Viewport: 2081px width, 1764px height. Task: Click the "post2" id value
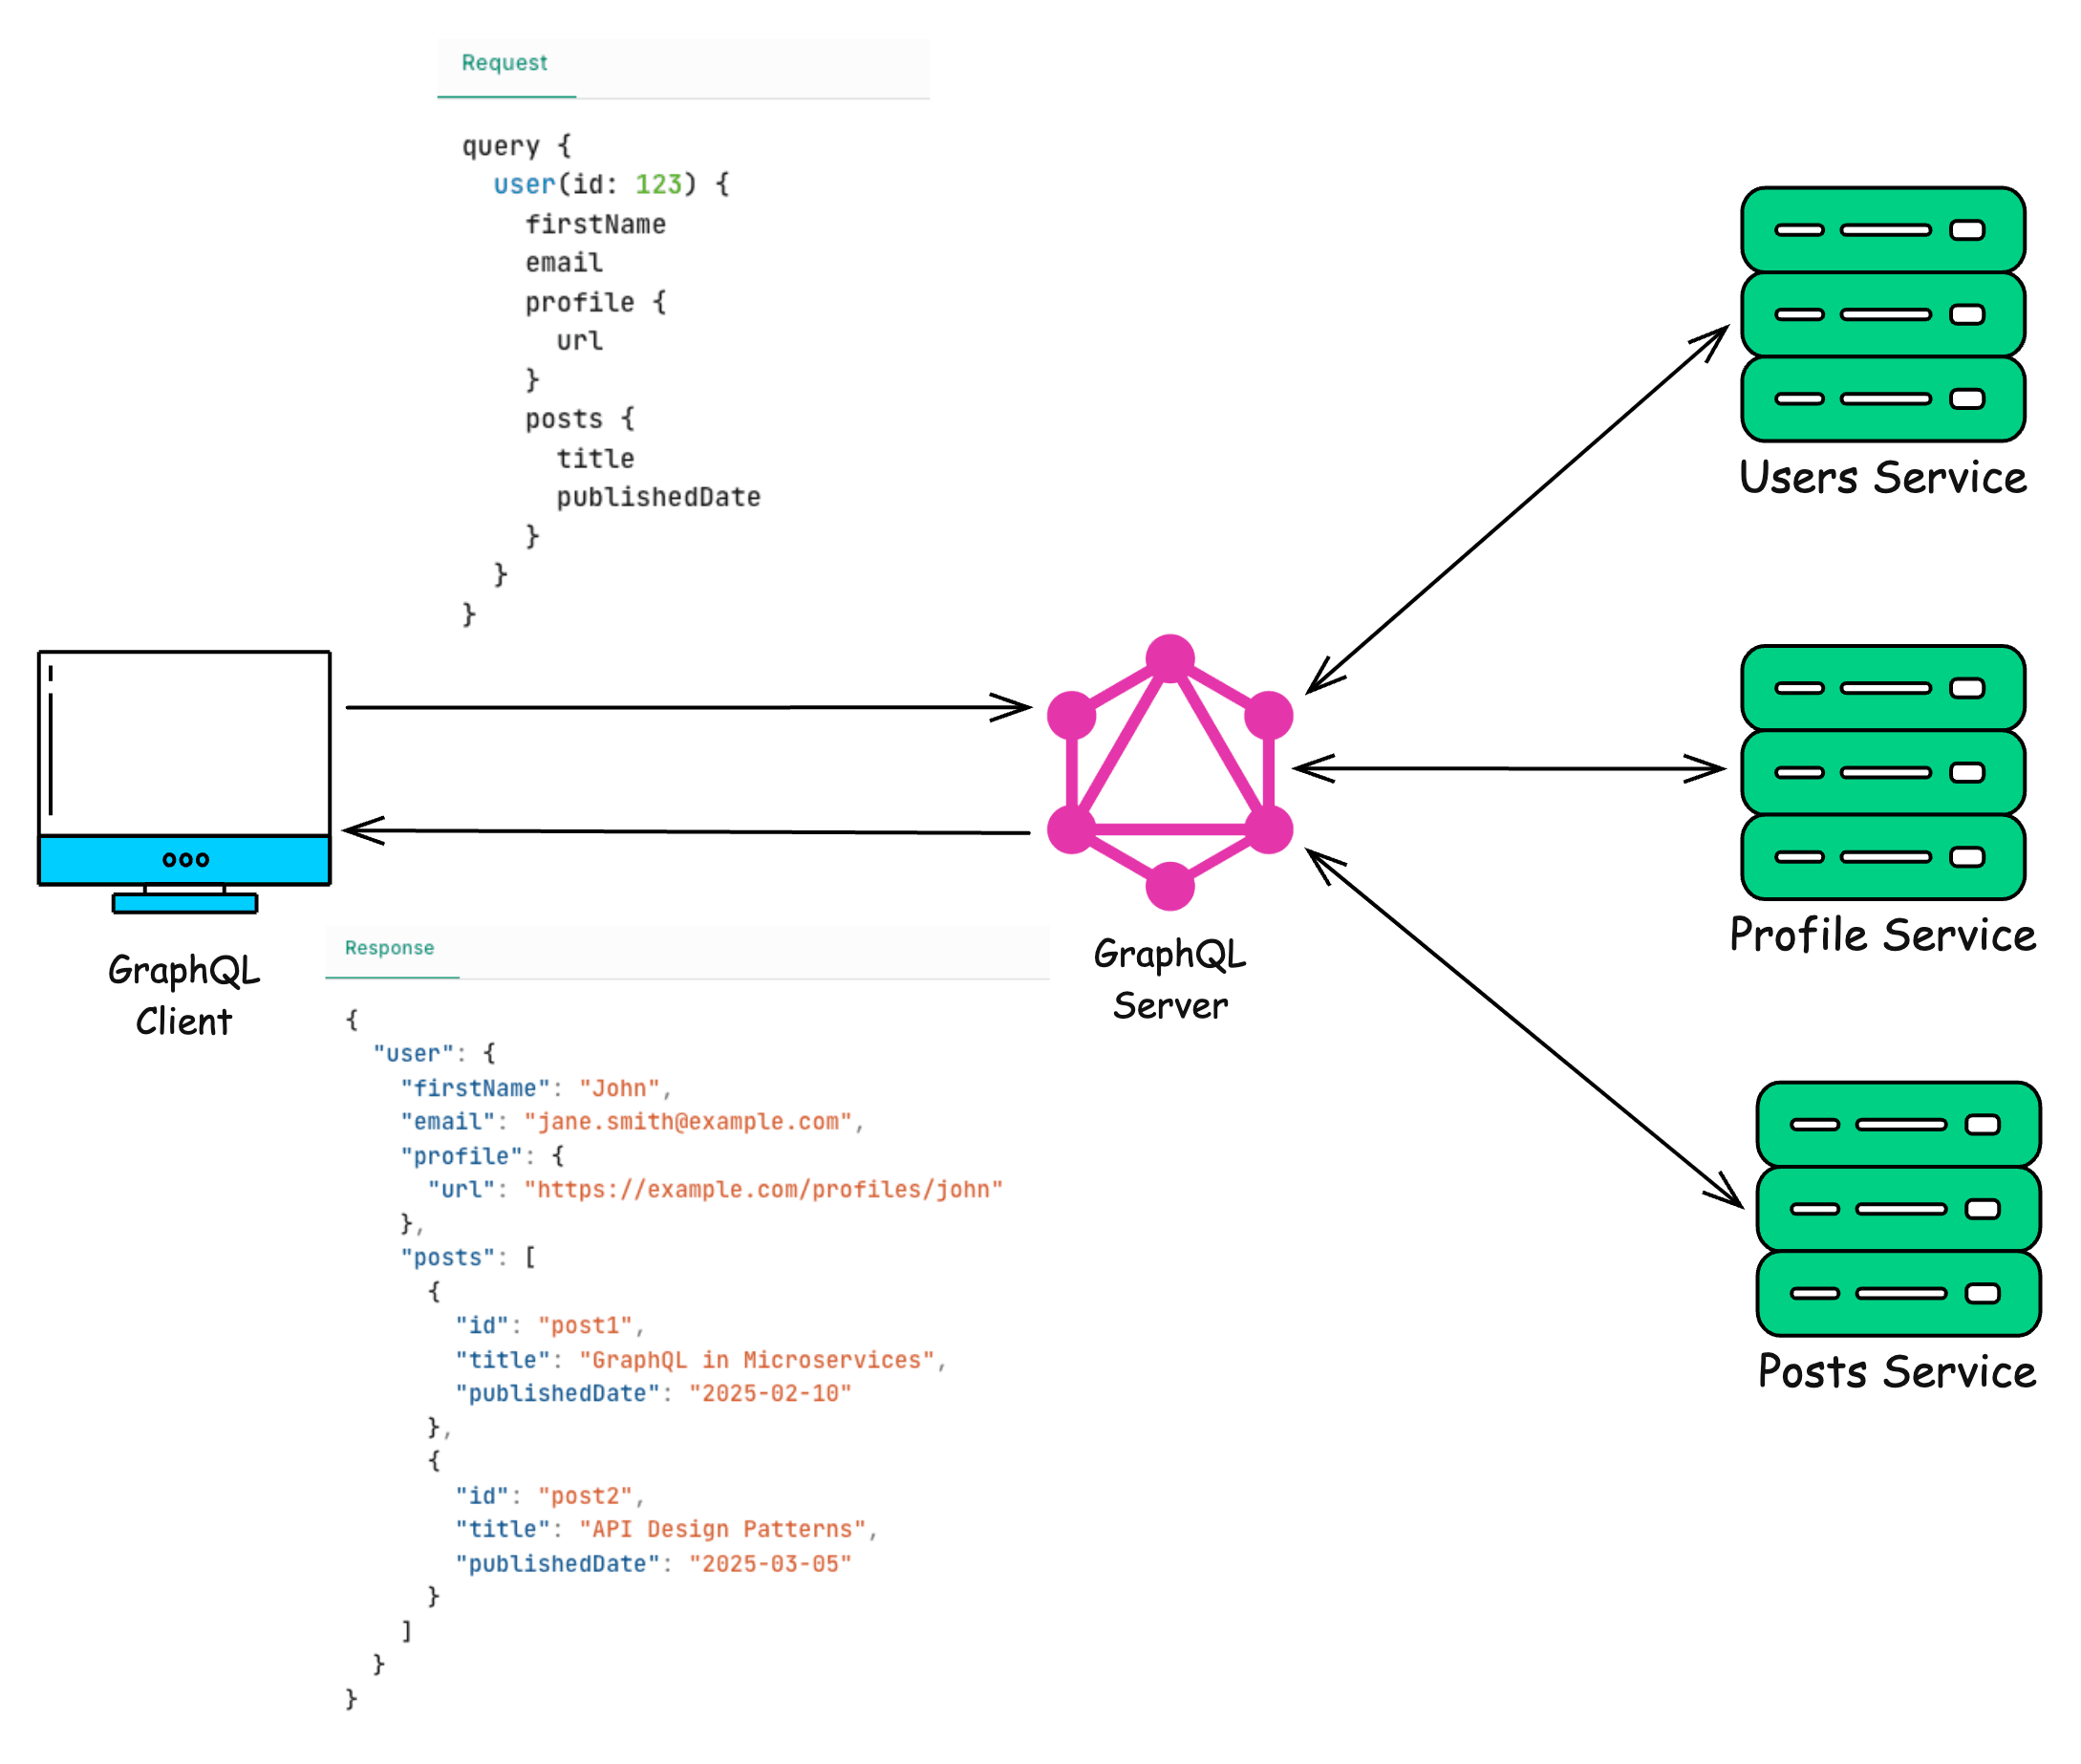(585, 1496)
